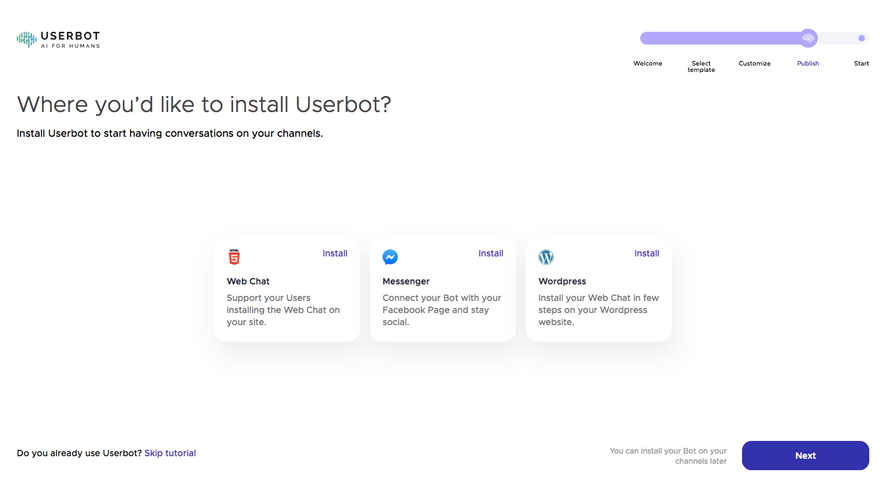Click the Next button
This screenshot has width=885, height=502.
tap(805, 456)
